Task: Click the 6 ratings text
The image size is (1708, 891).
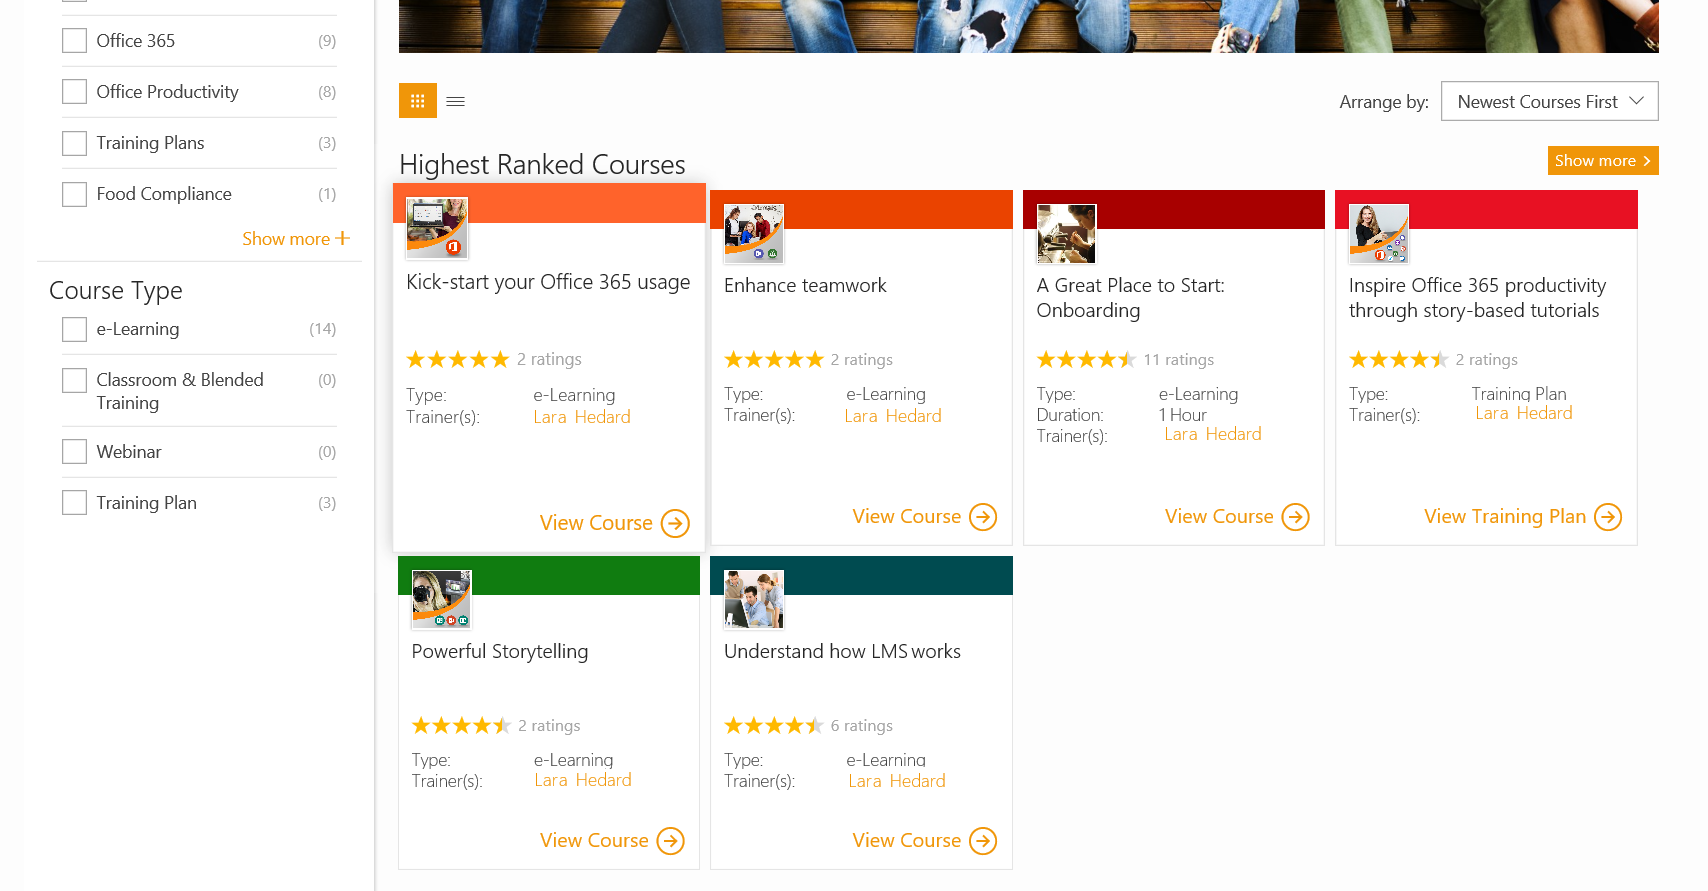Action: (x=862, y=726)
